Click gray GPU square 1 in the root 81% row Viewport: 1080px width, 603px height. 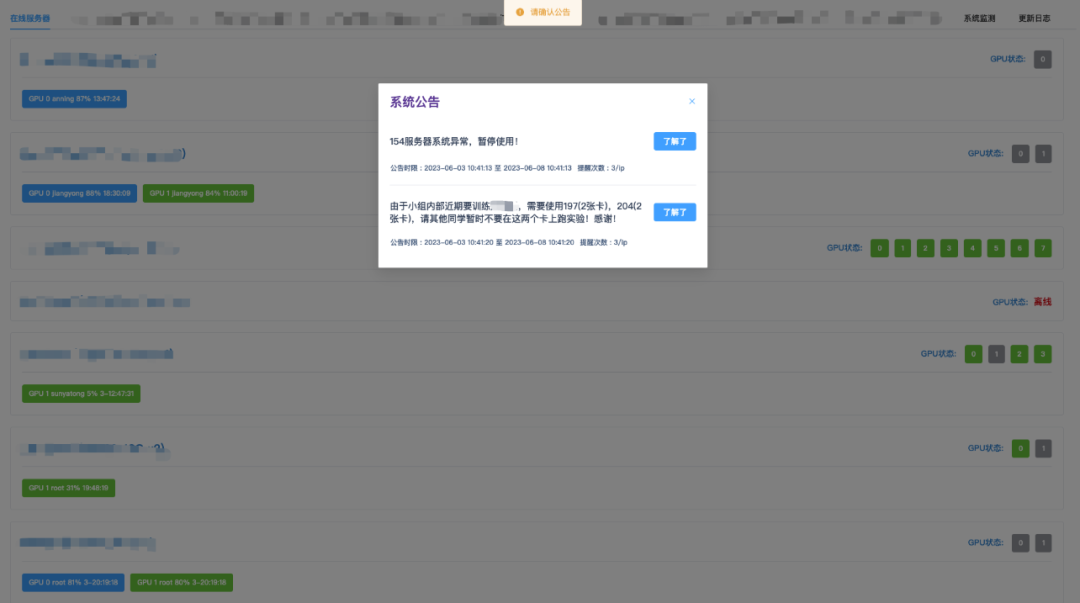coord(1043,543)
